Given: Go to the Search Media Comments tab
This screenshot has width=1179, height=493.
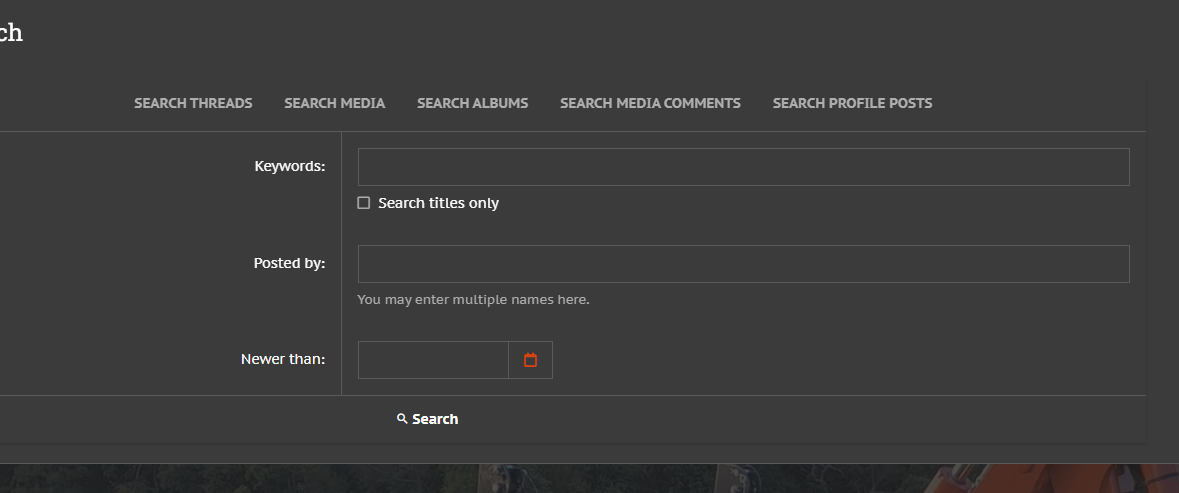Looking at the screenshot, I should click(x=650, y=103).
